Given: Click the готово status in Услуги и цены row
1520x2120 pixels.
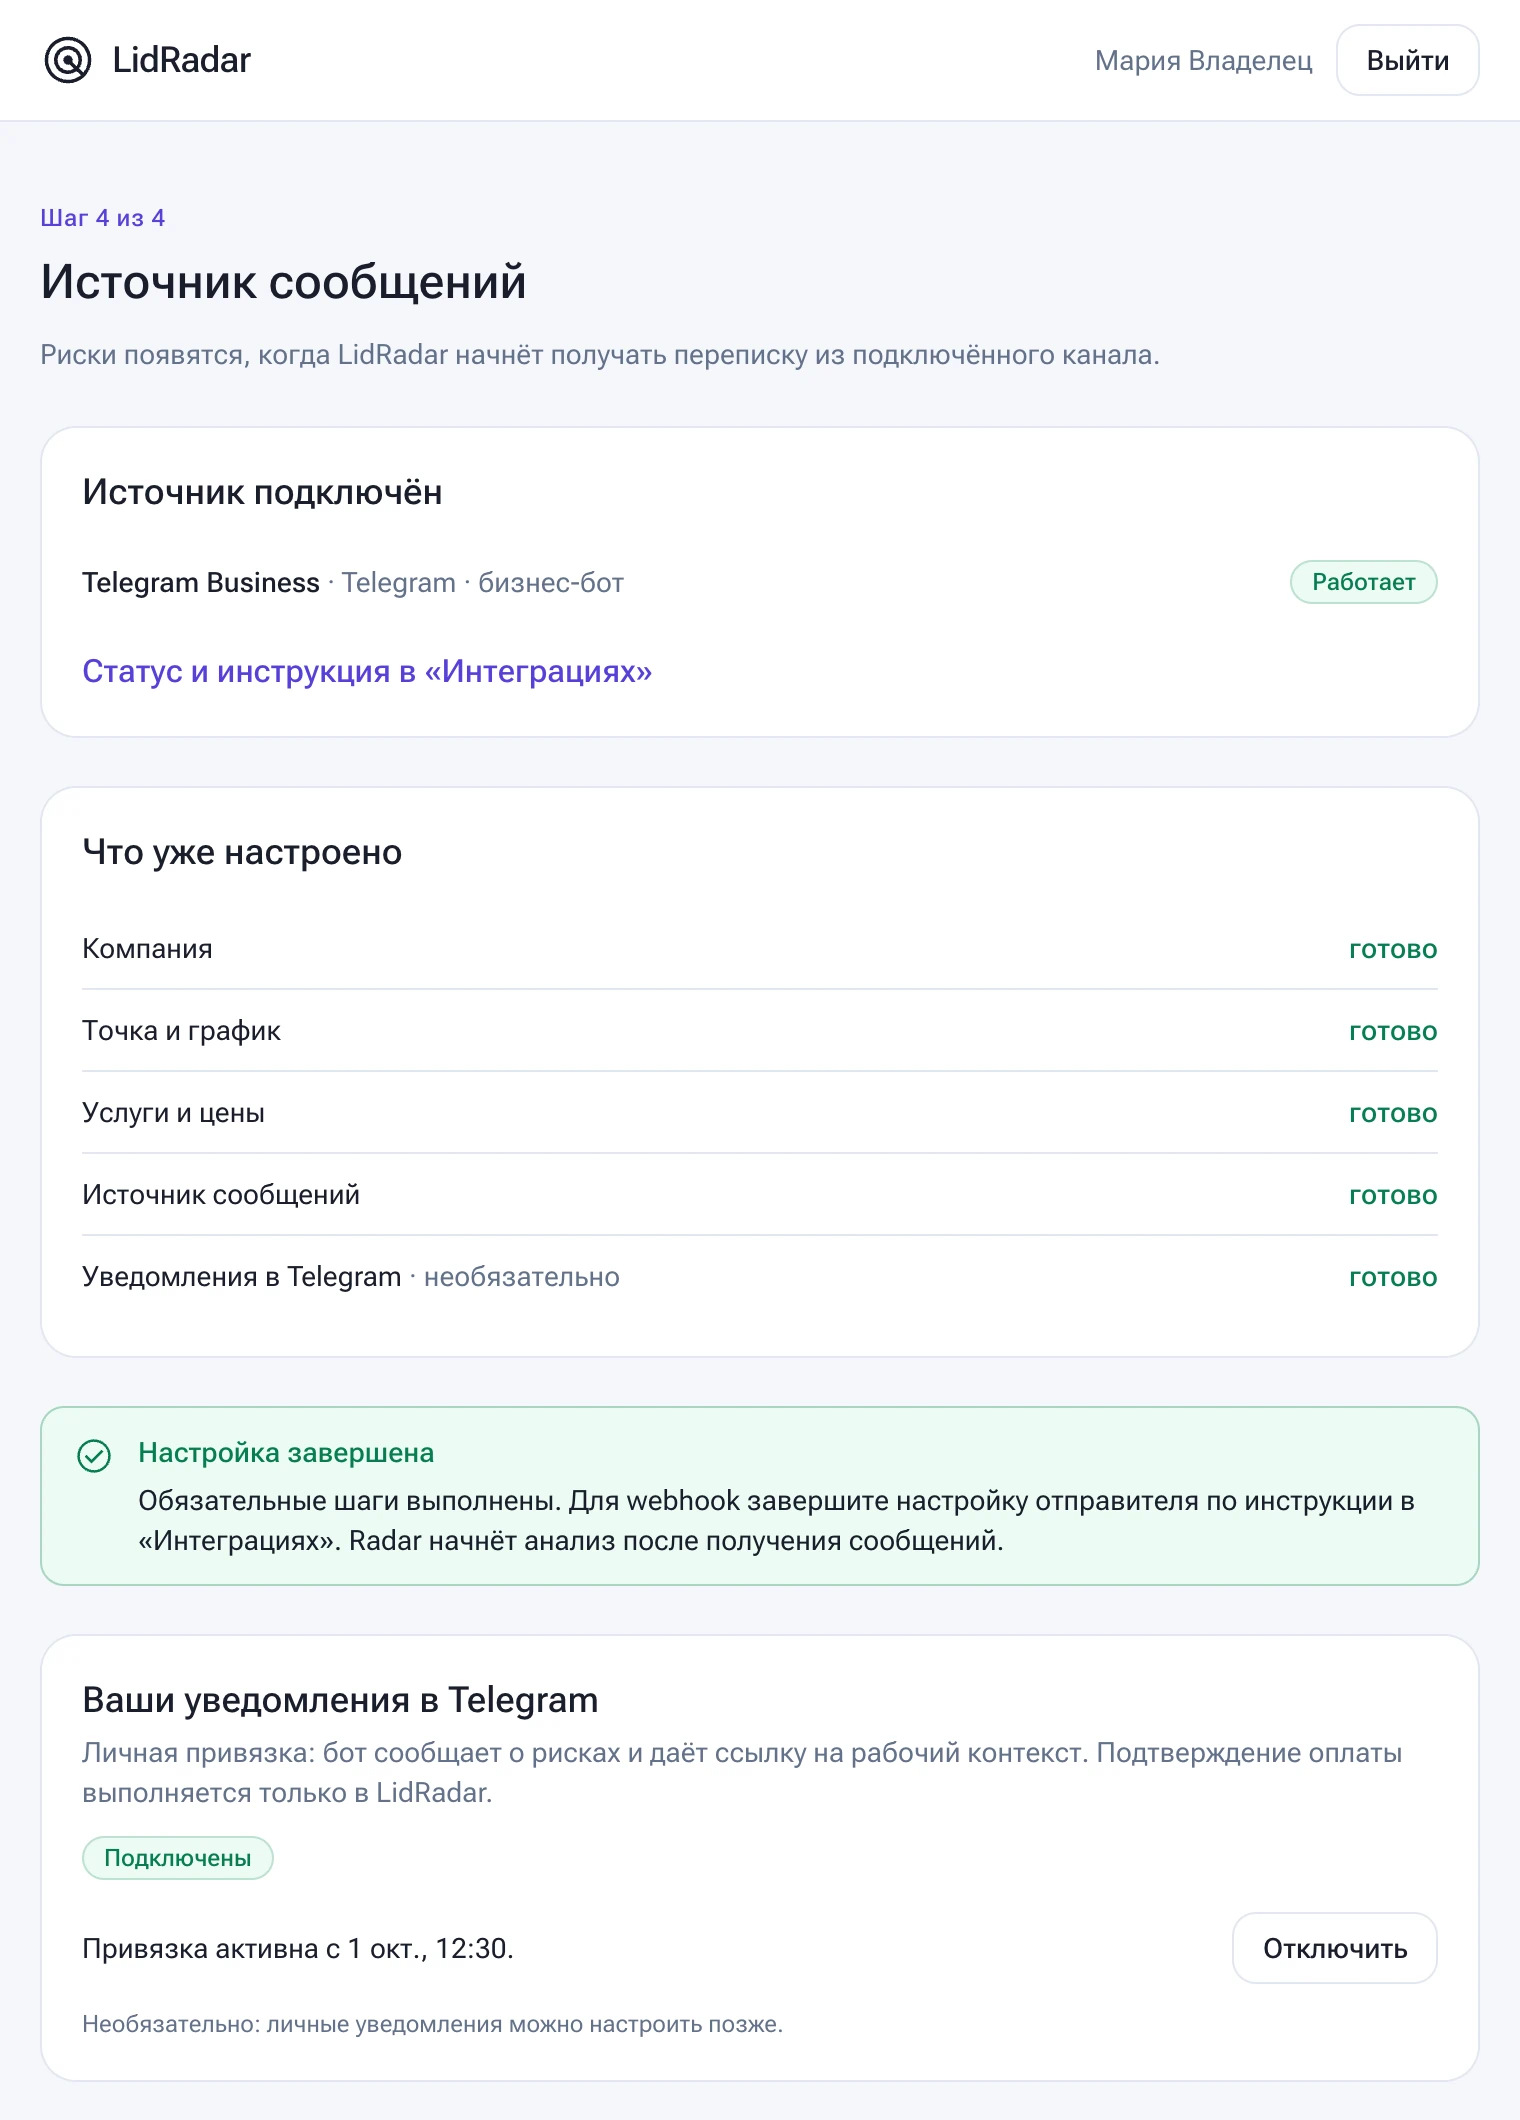Looking at the screenshot, I should (x=1393, y=1113).
